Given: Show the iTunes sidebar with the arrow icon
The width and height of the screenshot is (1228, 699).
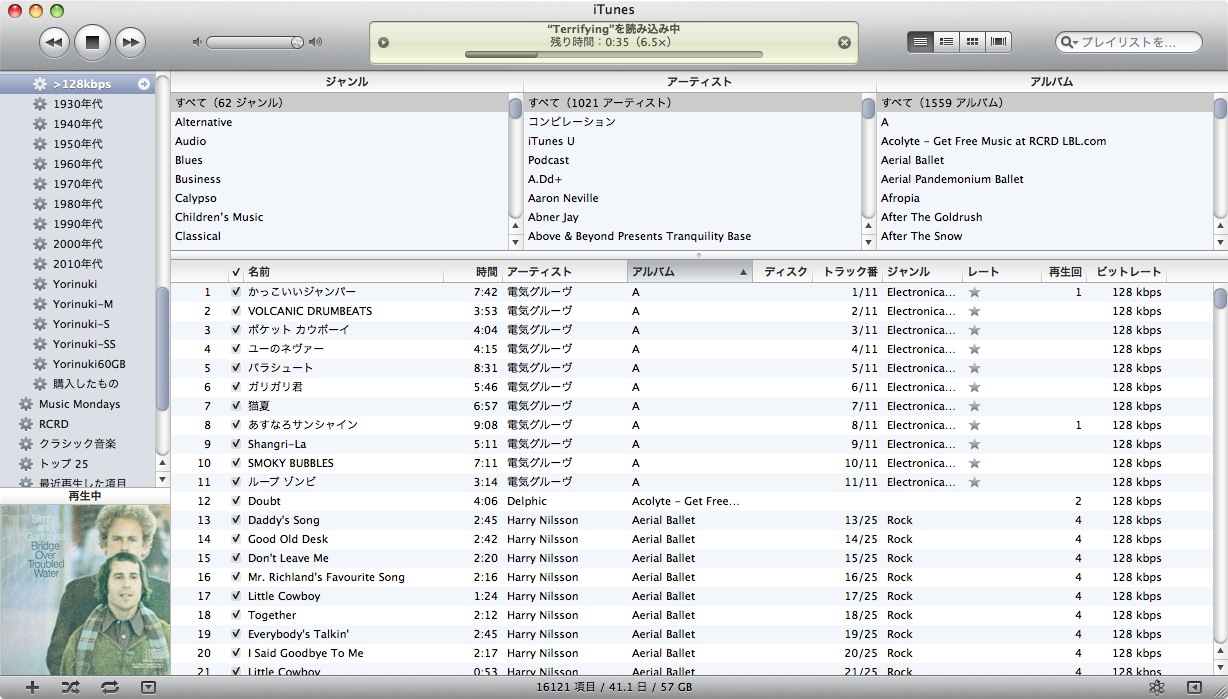Looking at the screenshot, I should point(1194,687).
